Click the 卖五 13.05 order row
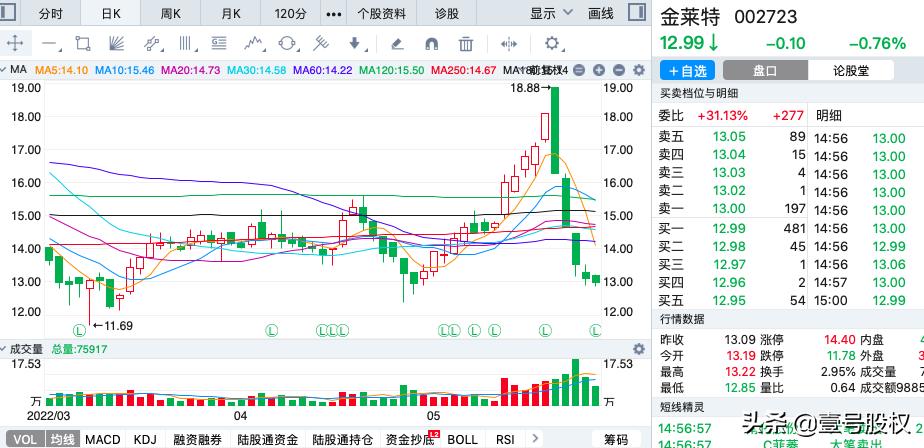This screenshot has width=924, height=448. [731, 137]
